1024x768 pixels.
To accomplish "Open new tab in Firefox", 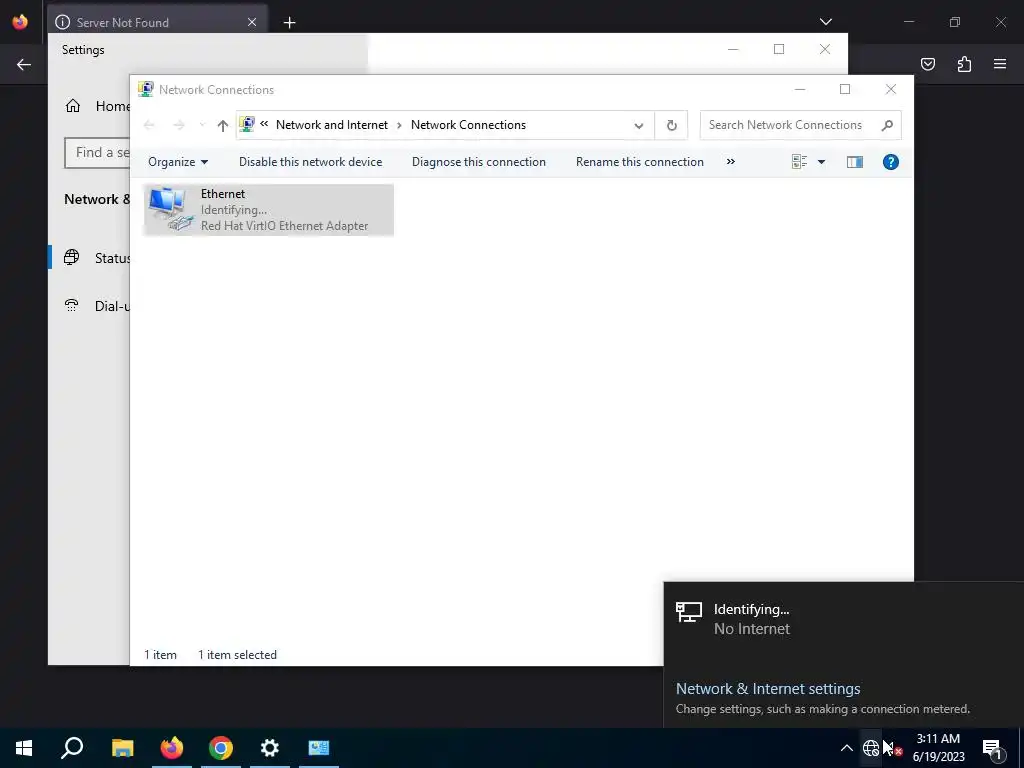I will [289, 23].
